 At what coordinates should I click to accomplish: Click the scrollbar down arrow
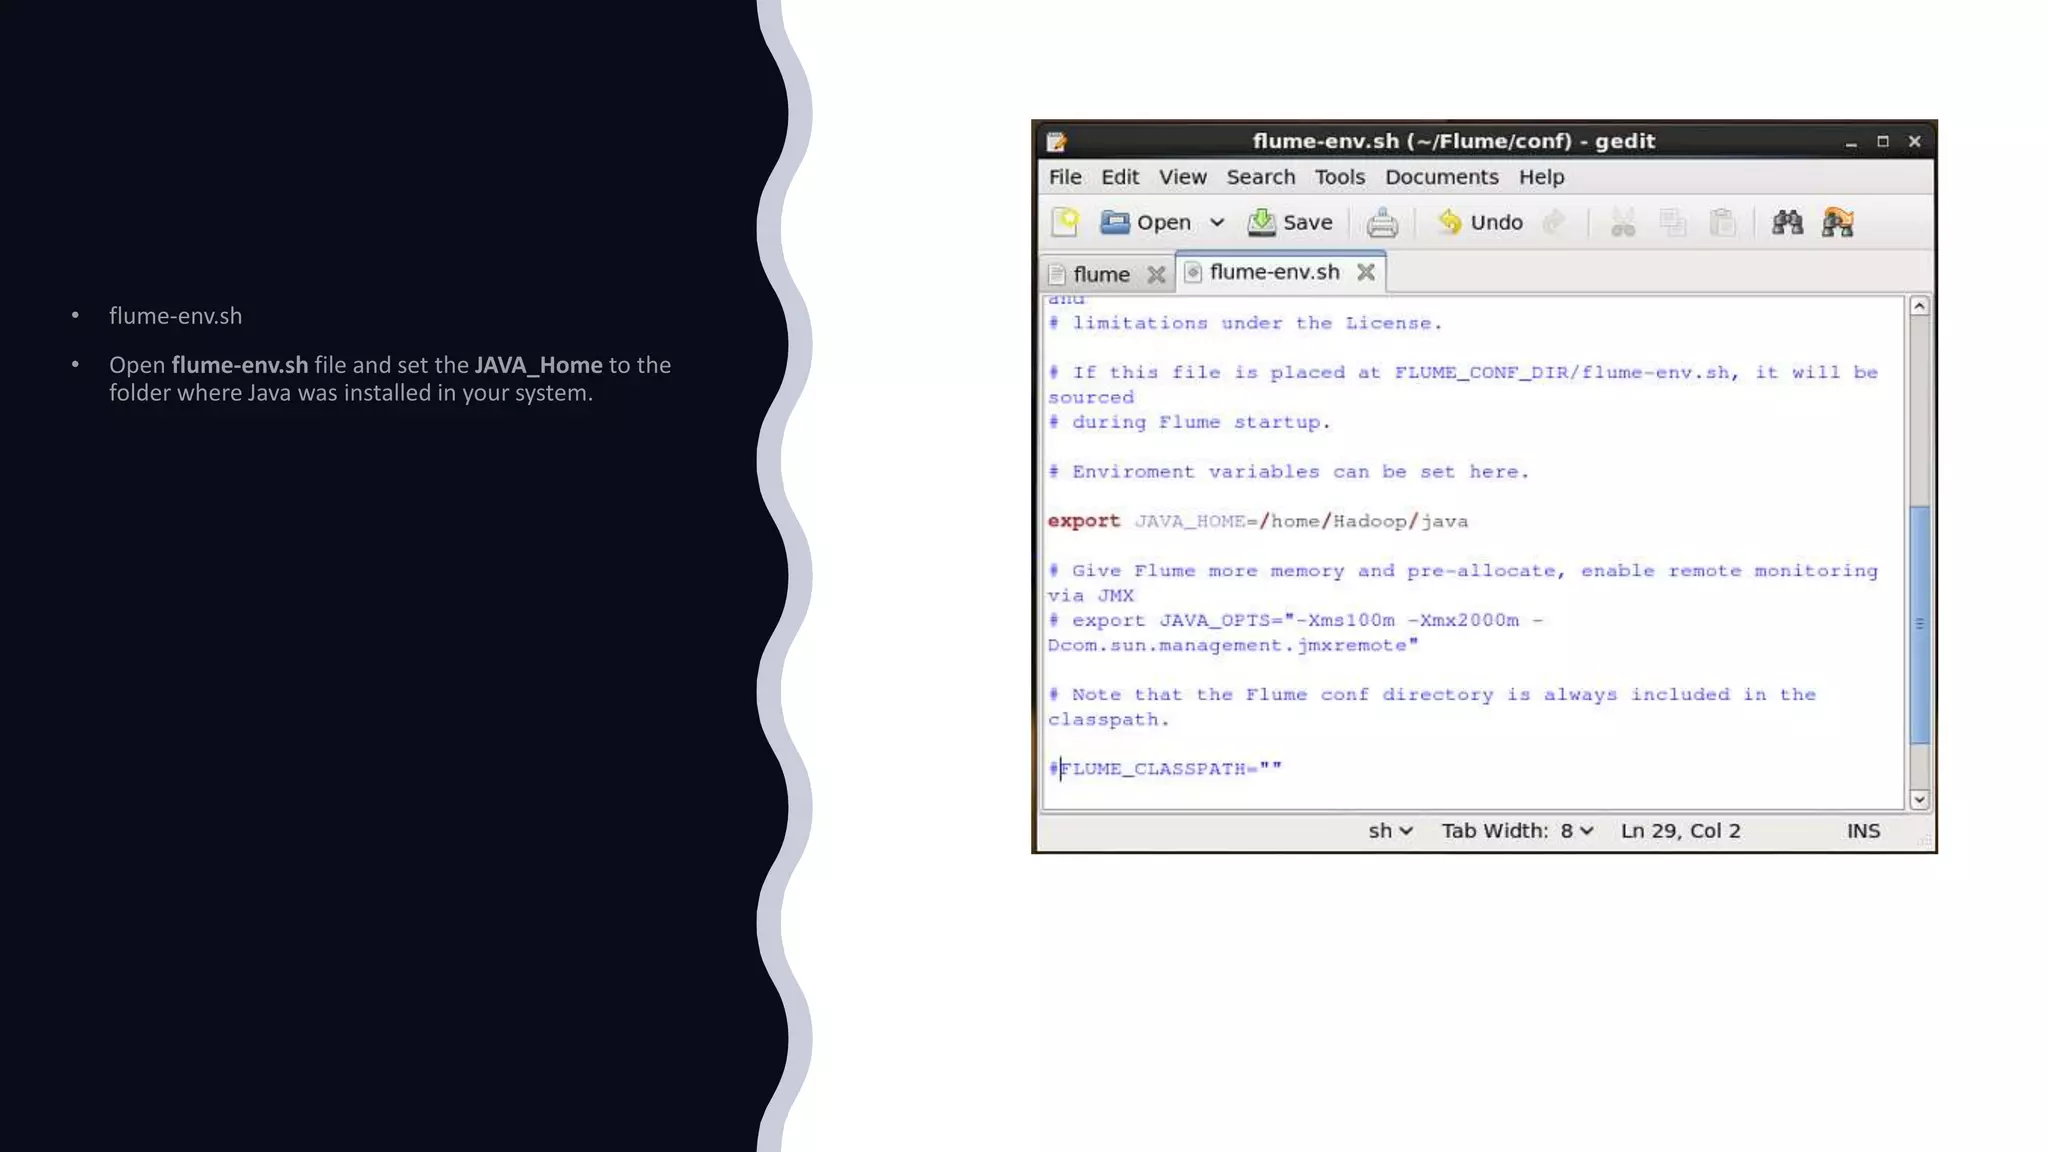pyautogui.click(x=1918, y=799)
